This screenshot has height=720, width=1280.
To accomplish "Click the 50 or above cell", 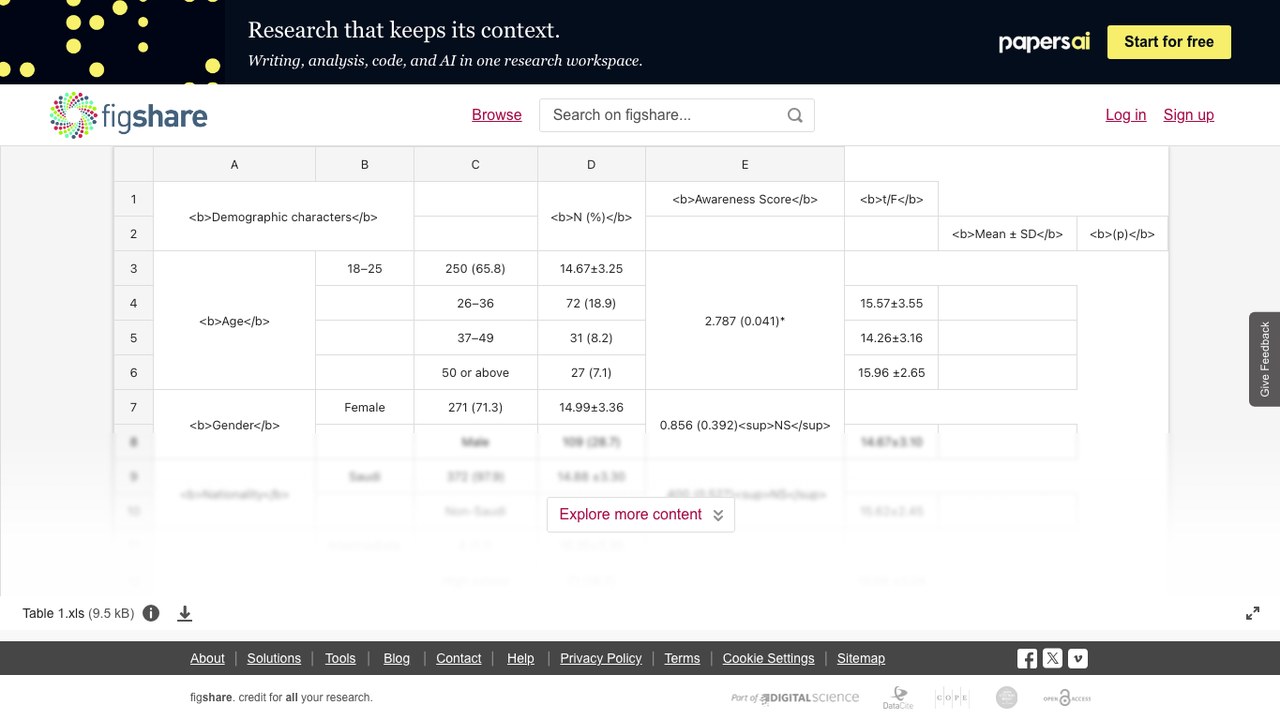I will coord(476,373).
